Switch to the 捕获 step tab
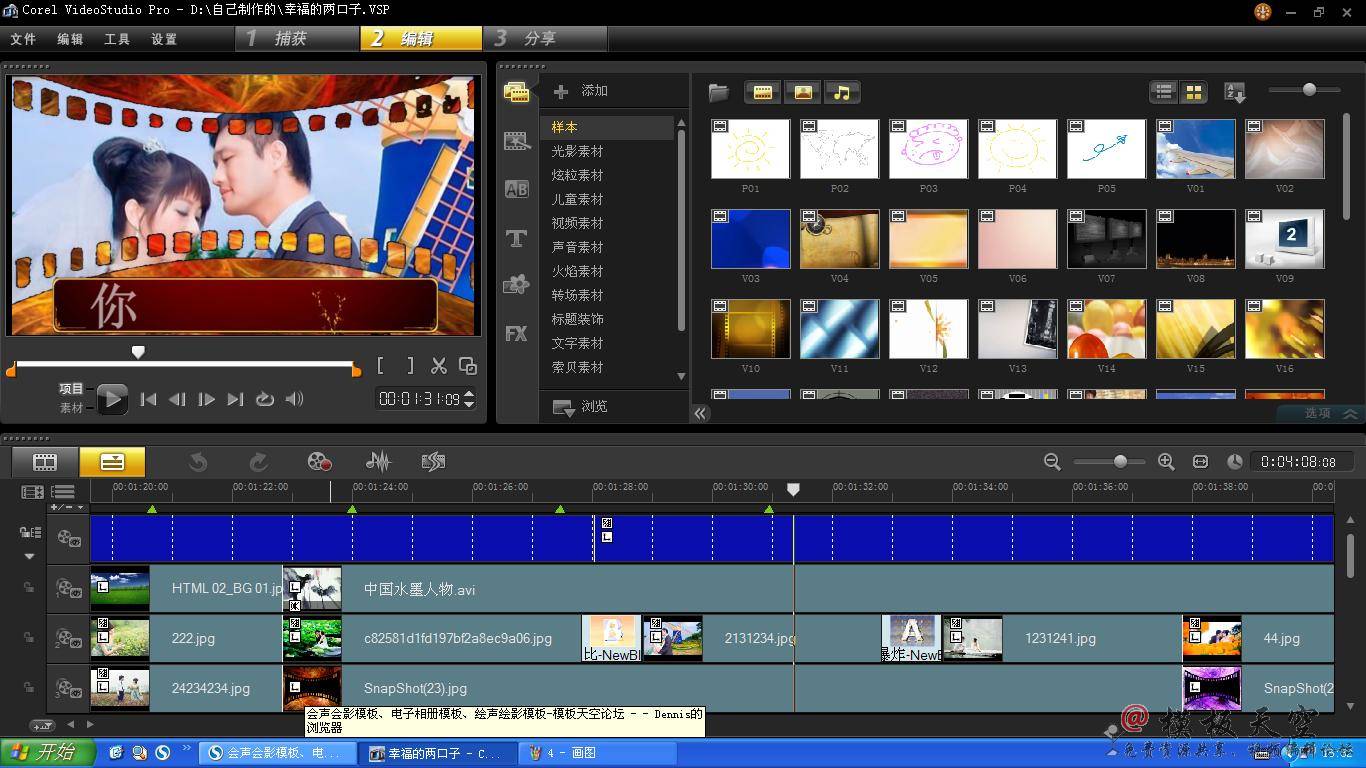 tap(297, 38)
